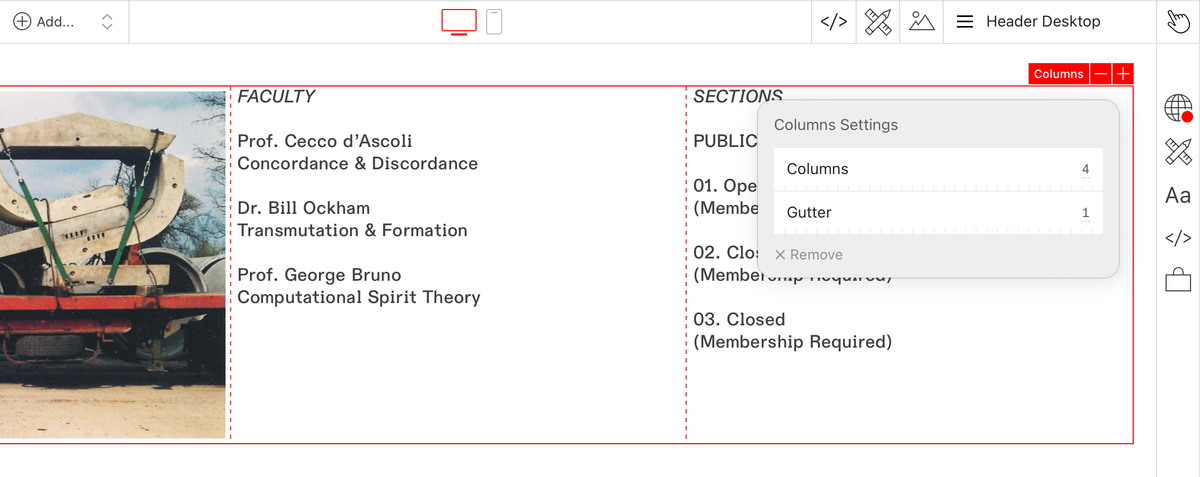Select the truck photo in the first column

(112, 264)
